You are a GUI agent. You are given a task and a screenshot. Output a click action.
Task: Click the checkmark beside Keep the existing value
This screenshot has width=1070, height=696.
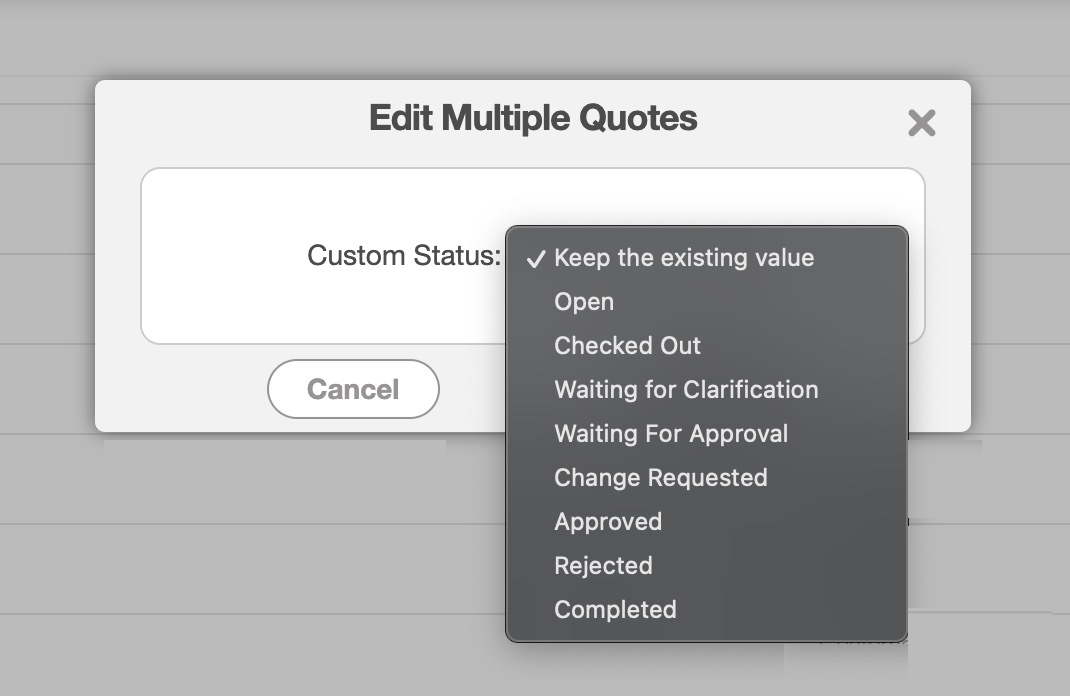click(x=536, y=258)
